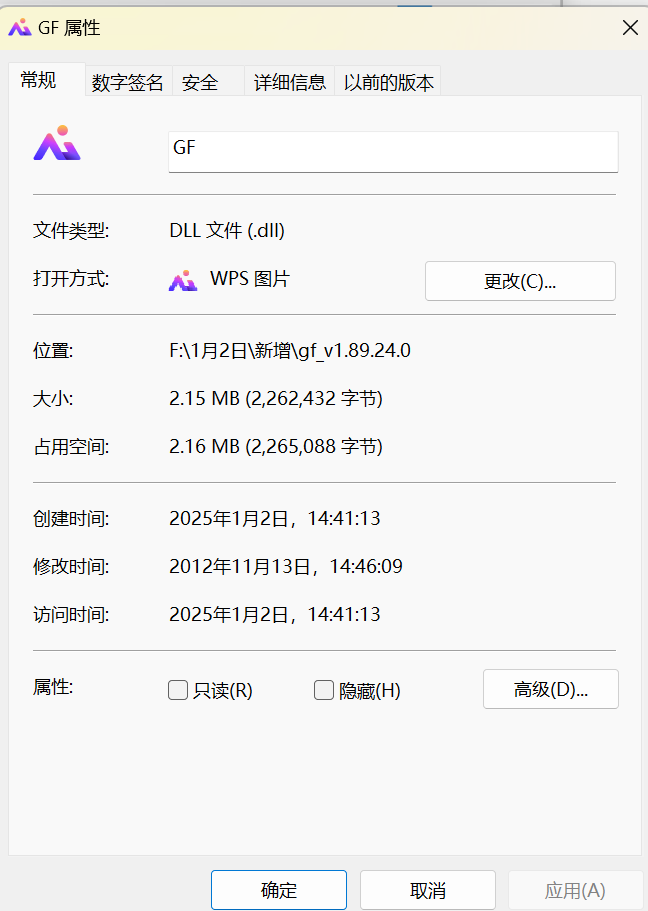The image size is (648, 911).
Task: Close the GF 属性 dialog
Action: tap(630, 27)
